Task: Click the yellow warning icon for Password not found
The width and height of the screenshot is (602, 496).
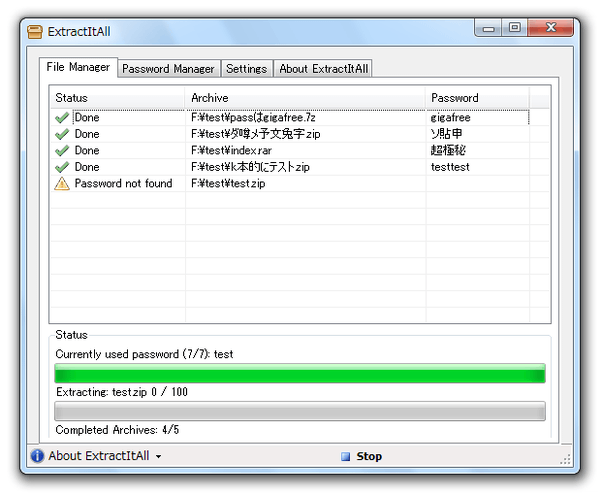Action: (62, 184)
